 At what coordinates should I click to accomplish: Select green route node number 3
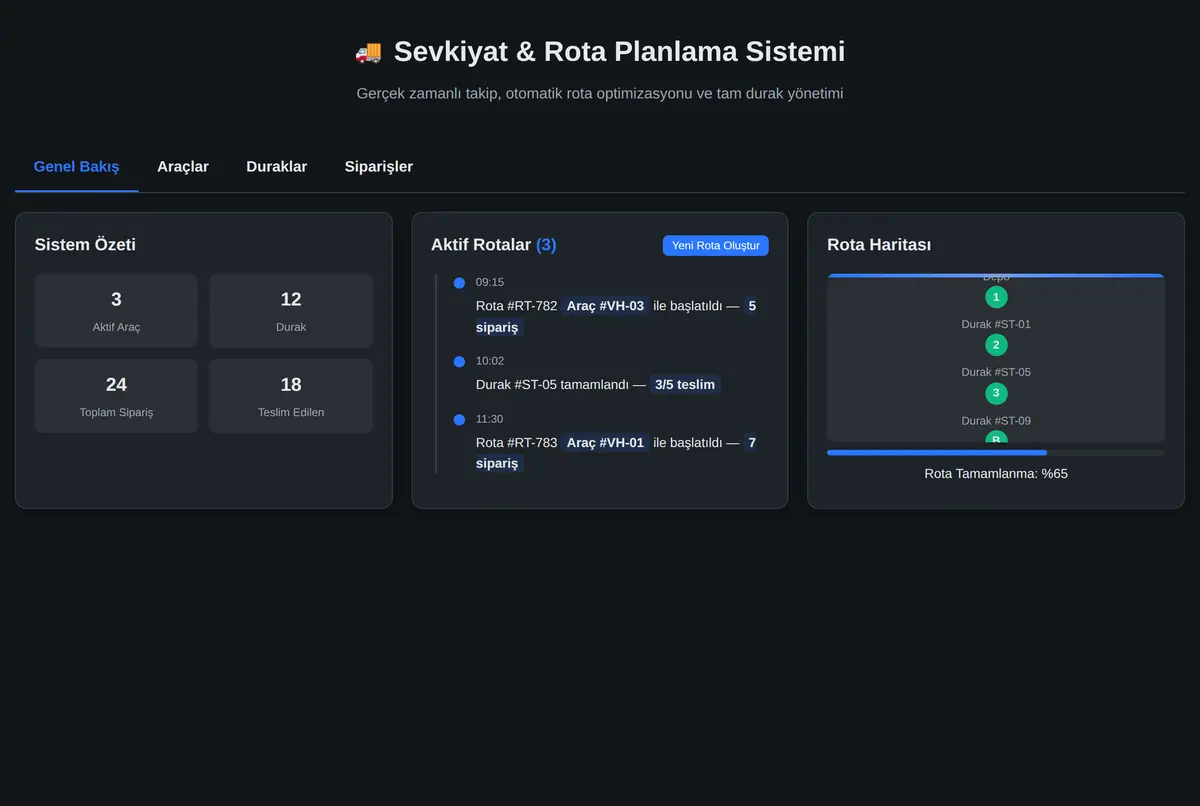[x=996, y=393]
